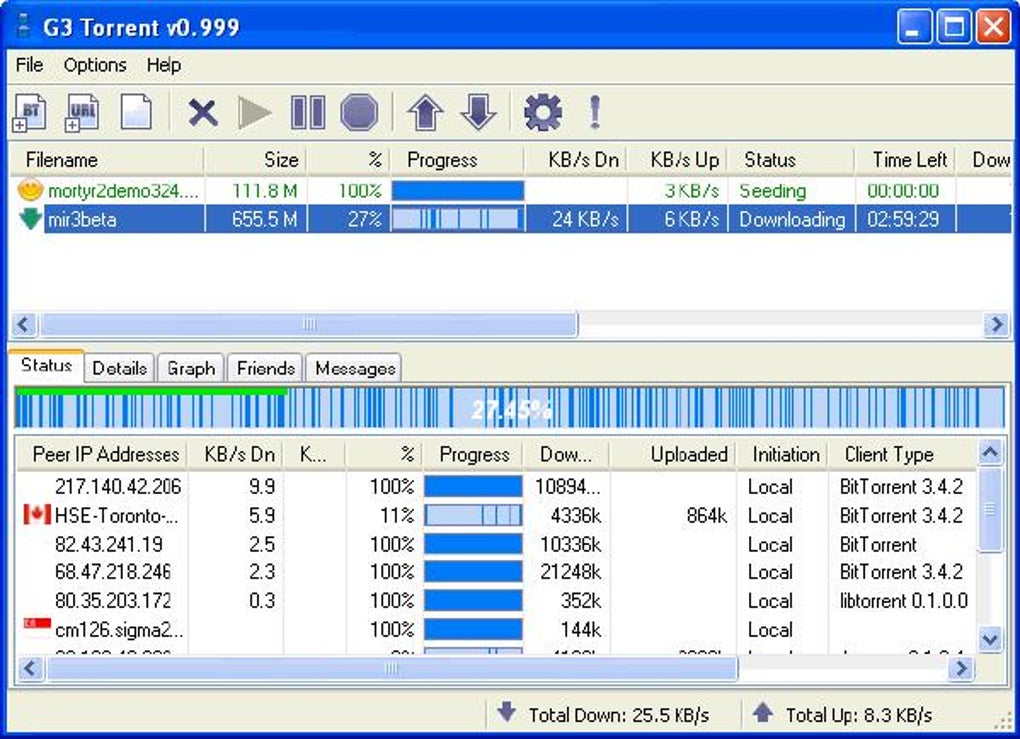Open the Options menu
The width and height of the screenshot is (1020, 739).
[95, 65]
